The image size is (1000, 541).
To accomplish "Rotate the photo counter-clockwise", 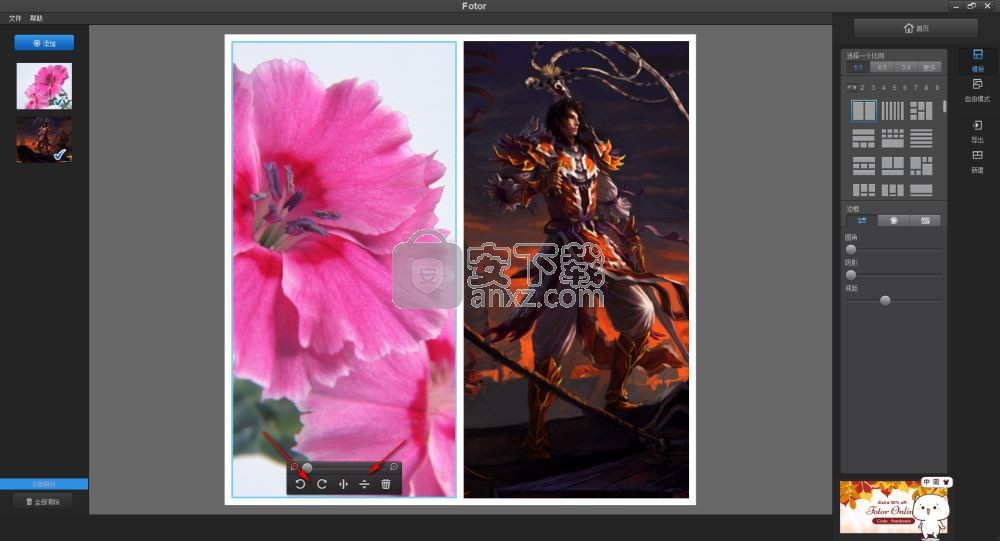I will 300,484.
